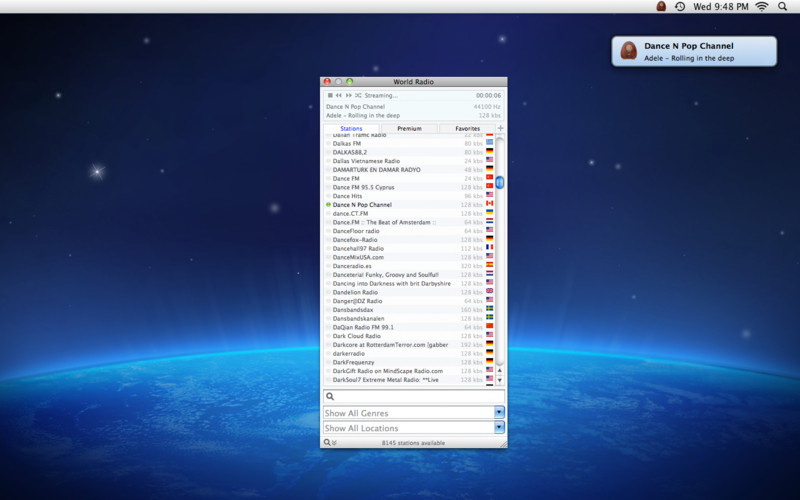This screenshot has height=500, width=800.
Task: Collapse search filters using bottom magnifier icon
Action: click(328, 442)
